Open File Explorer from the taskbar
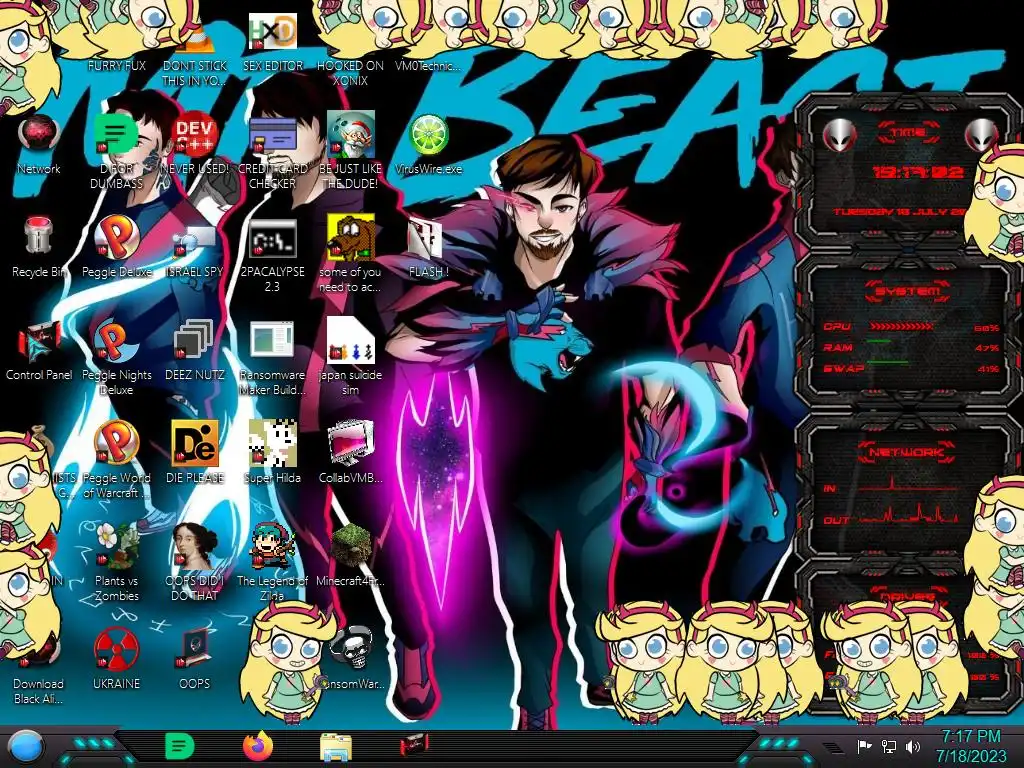Screen dimensions: 1024x768 point(336,747)
